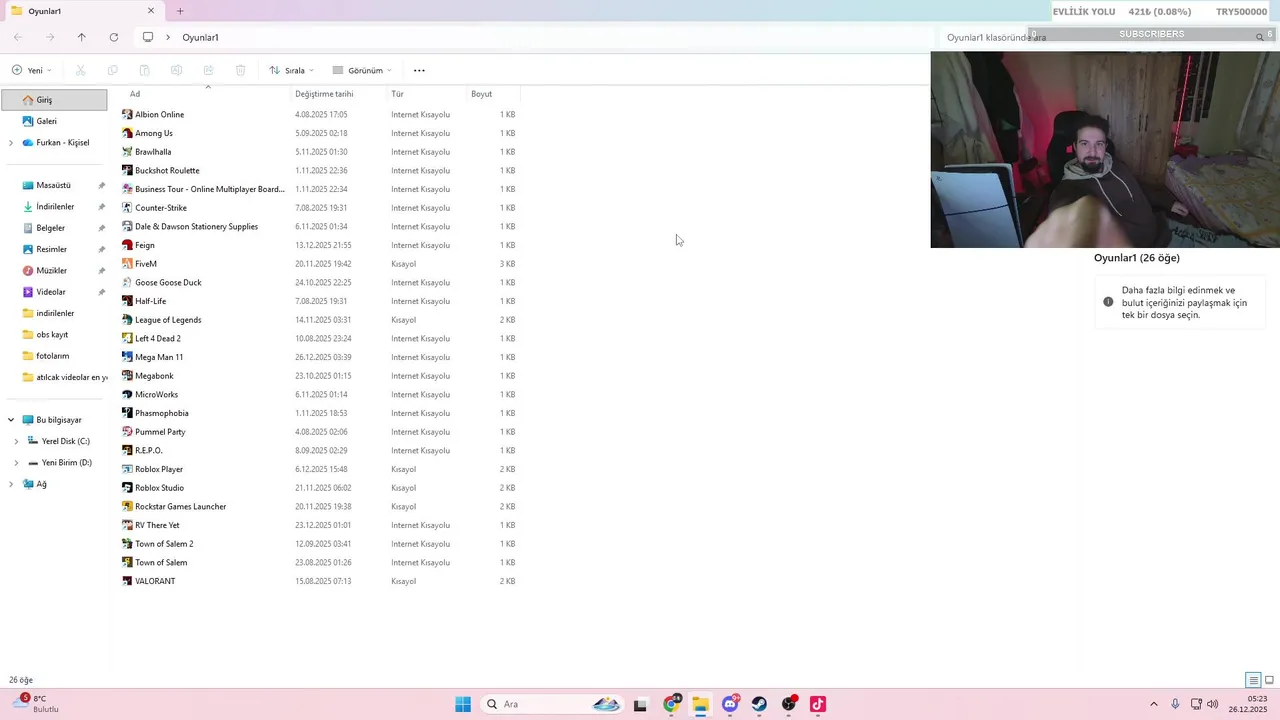
Task: Click the Paste toolbar icon
Action: [x=145, y=70]
